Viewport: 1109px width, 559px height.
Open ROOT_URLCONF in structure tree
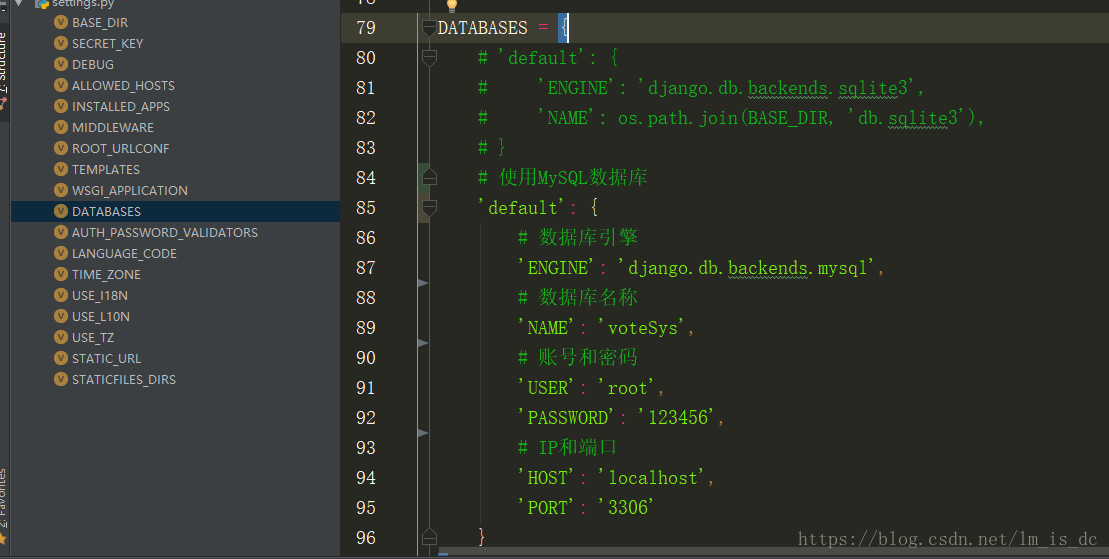coord(120,149)
